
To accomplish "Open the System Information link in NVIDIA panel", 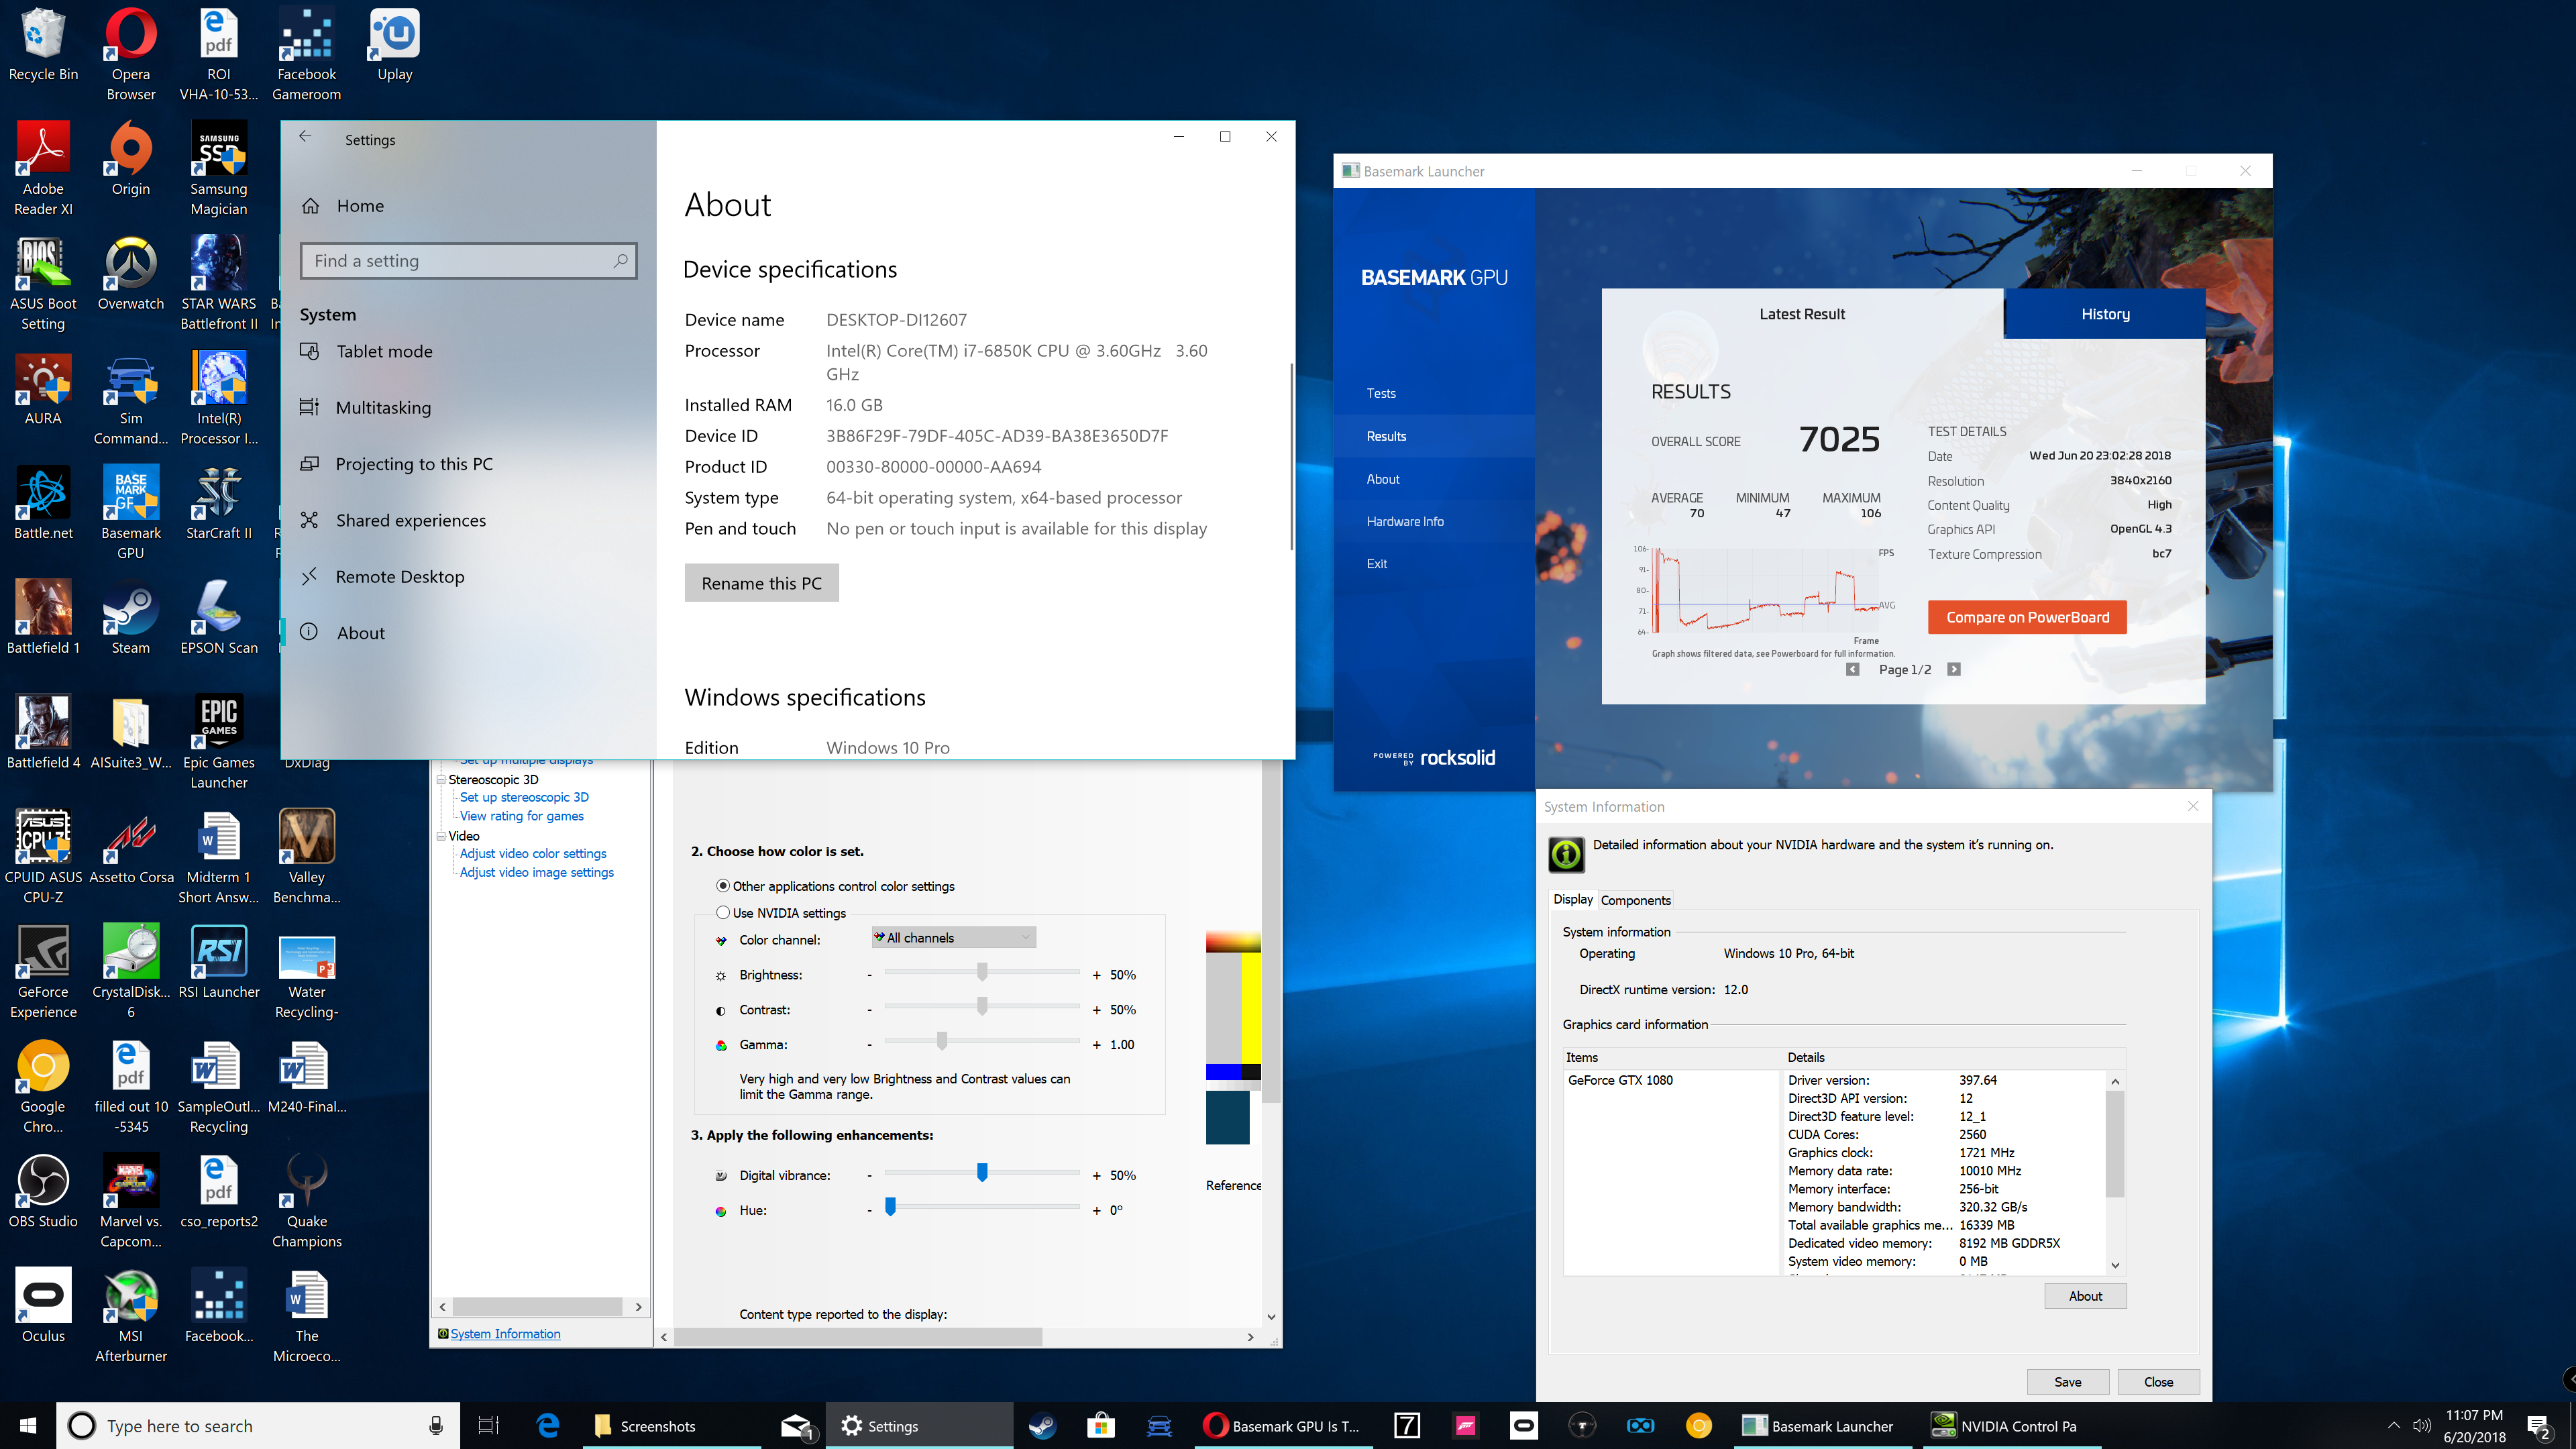I will point(505,1333).
